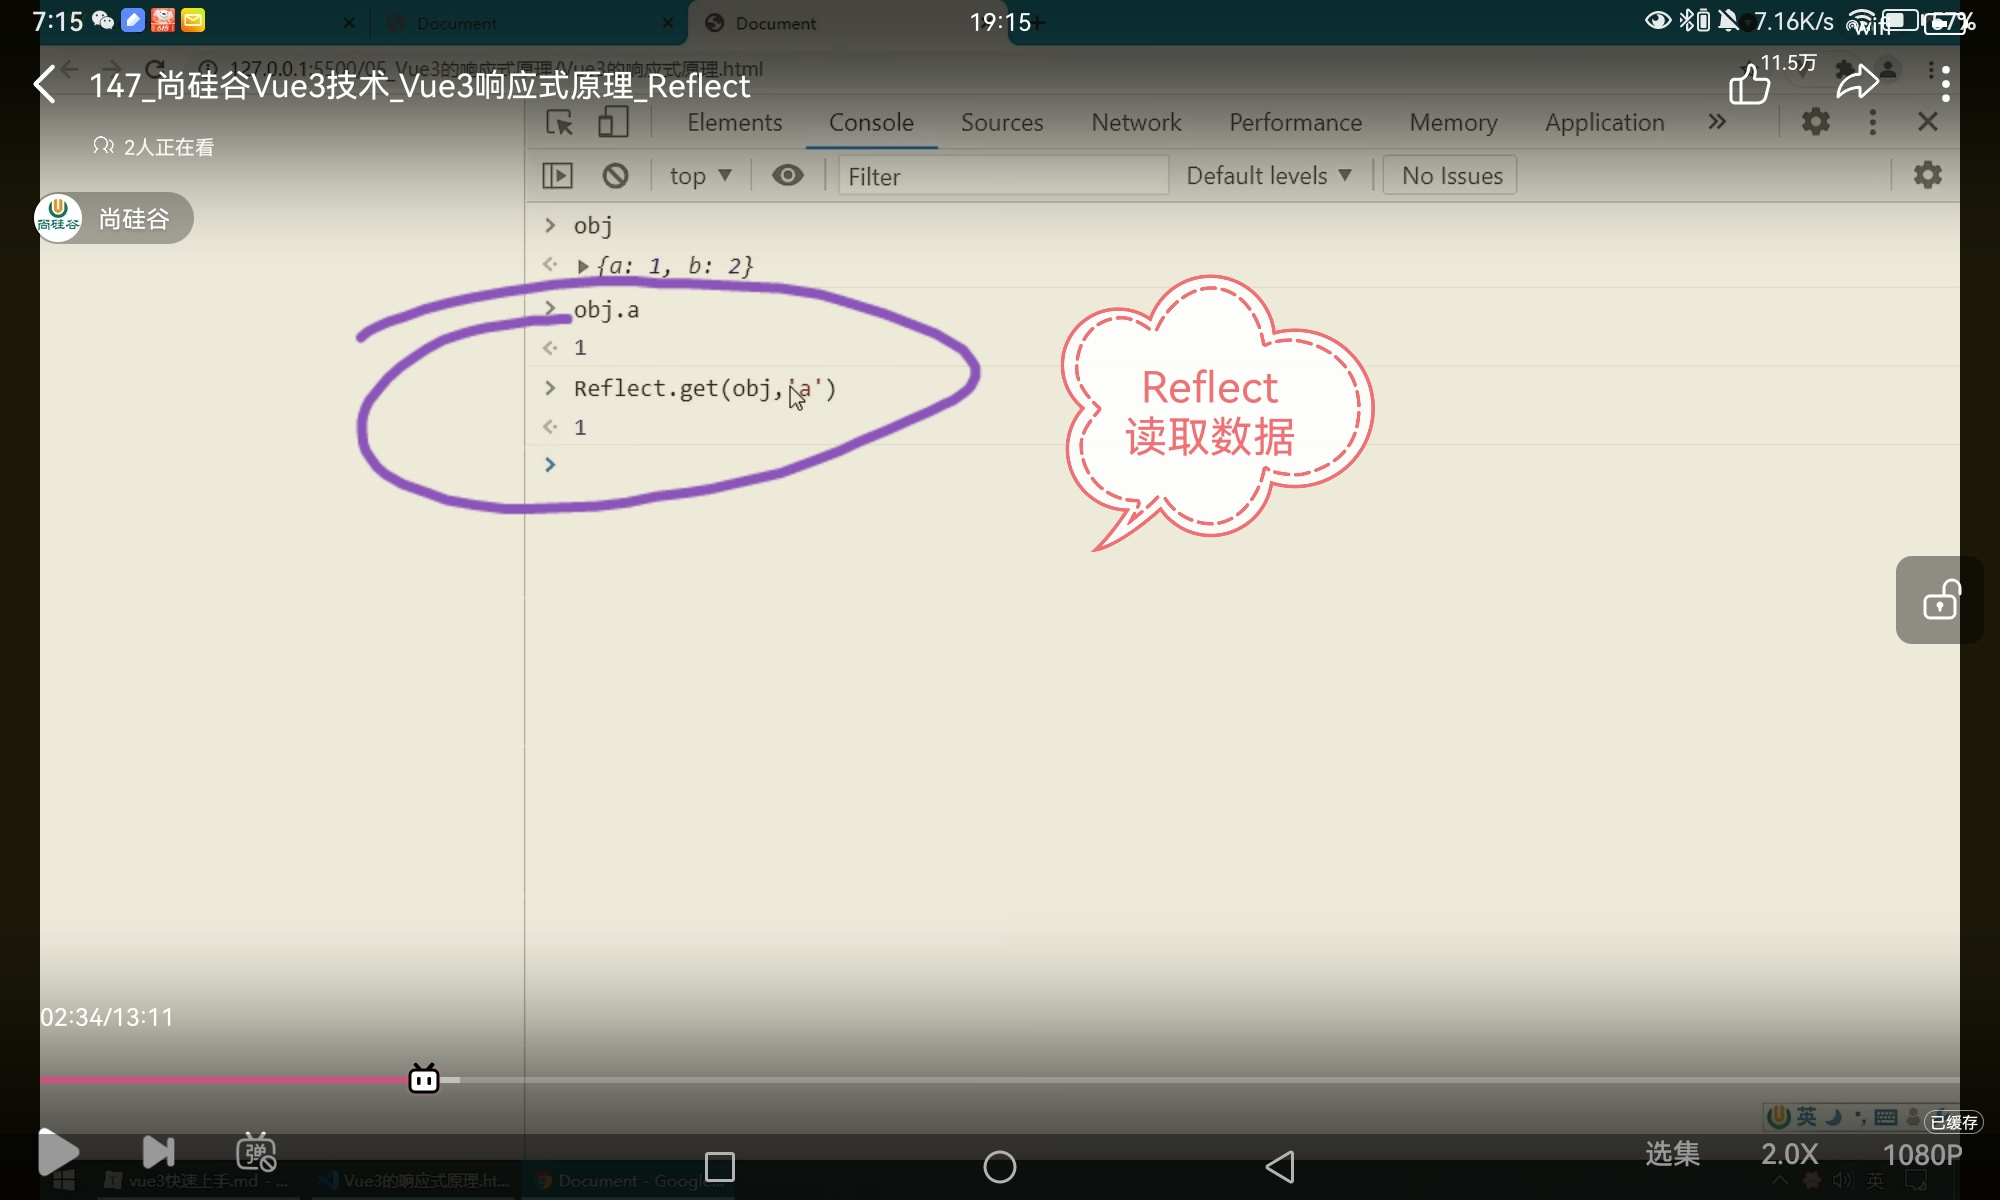Viewport: 2000px width, 1200px height.
Task: Open the DevTools settings gear
Action: click(x=1815, y=122)
